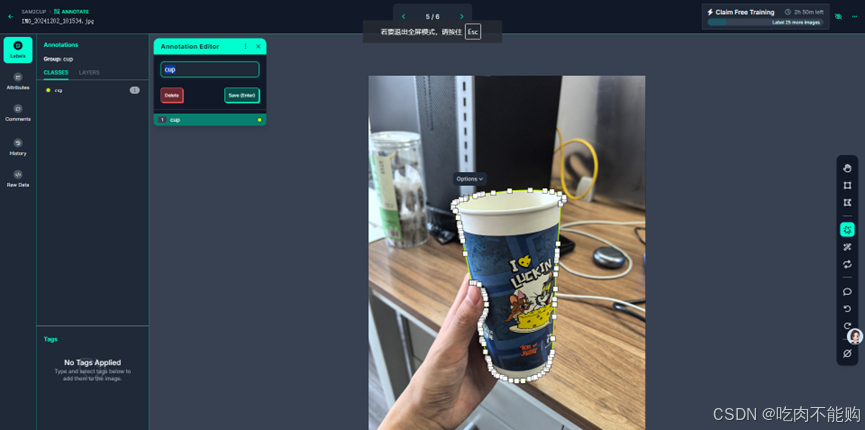Click the SAM2CUP breadcrumb link
This screenshot has width=865, height=430.
(34, 12)
